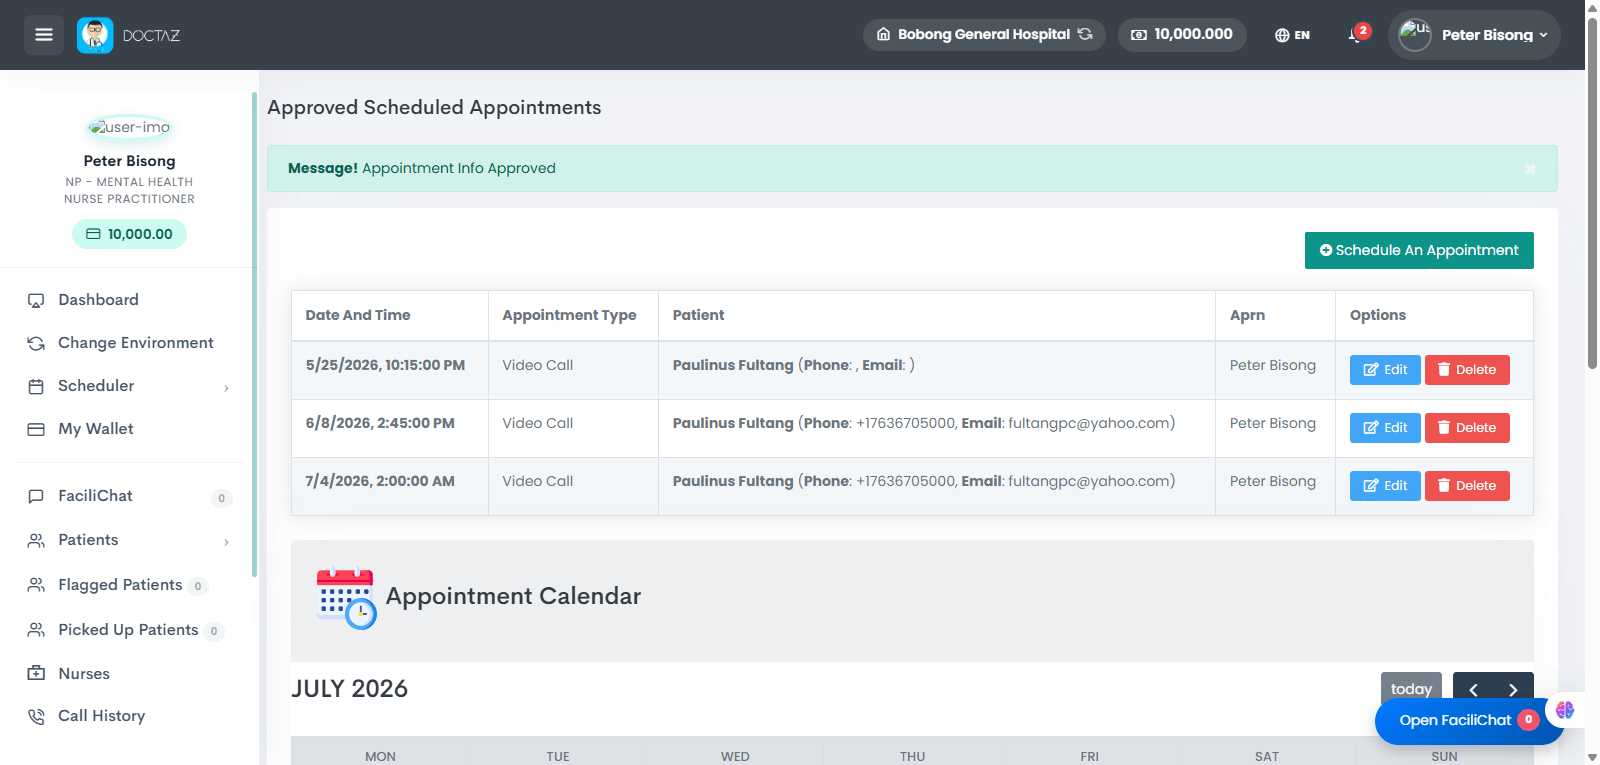Open Picked Up Patients in sidebar
This screenshot has height=765, width=1600.
(128, 630)
